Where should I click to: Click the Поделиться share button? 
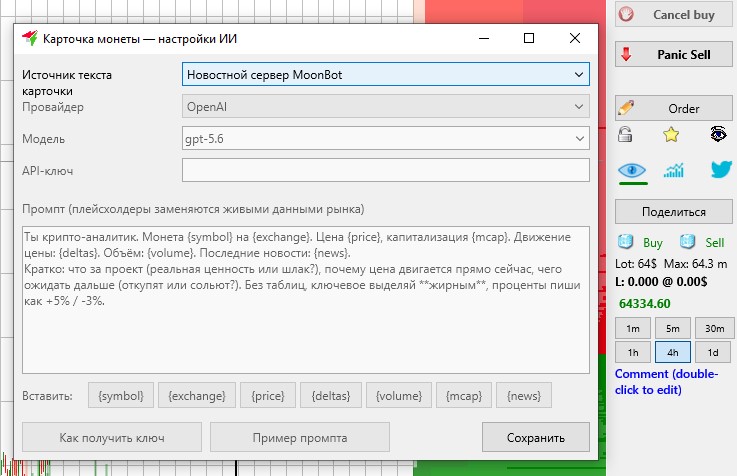674,211
